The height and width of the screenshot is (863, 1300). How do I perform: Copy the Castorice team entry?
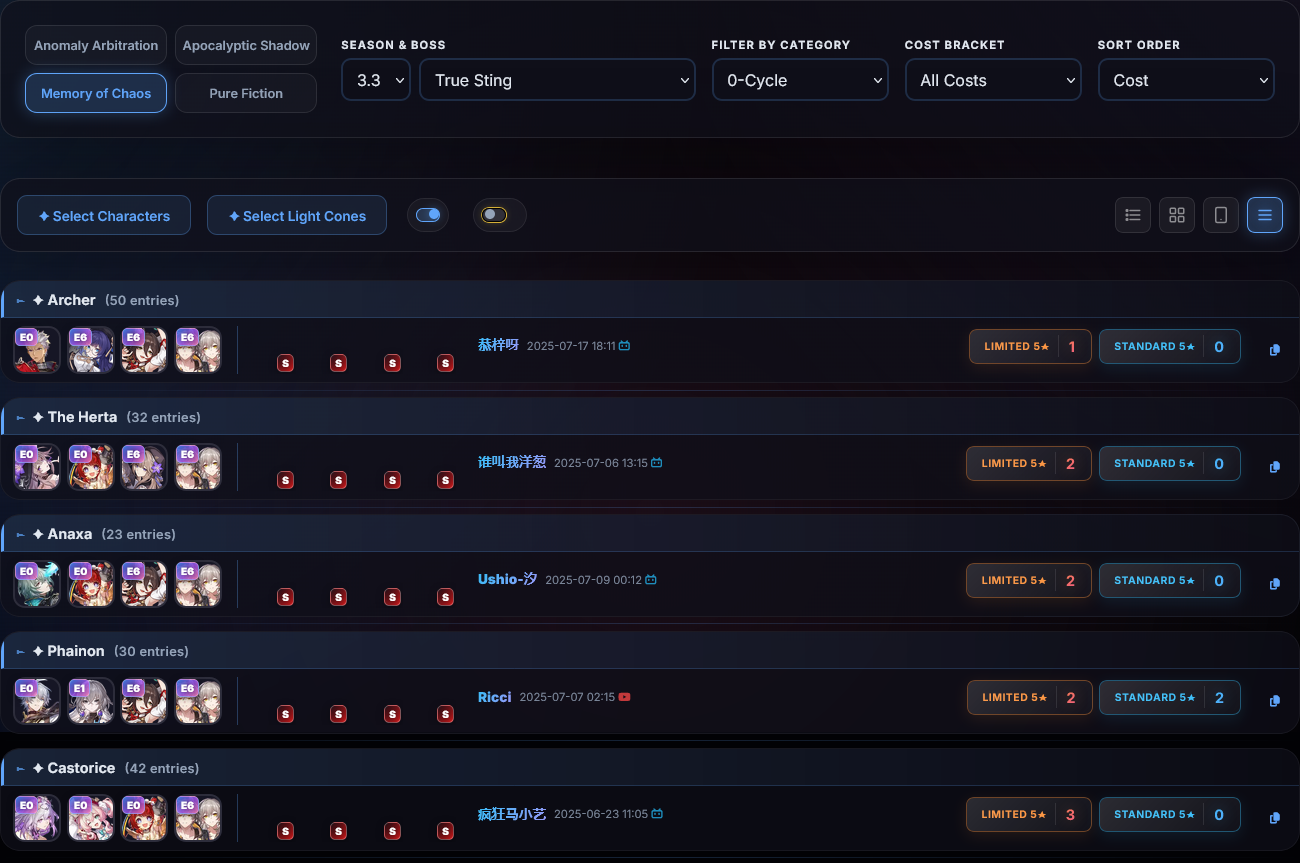tap(1275, 818)
